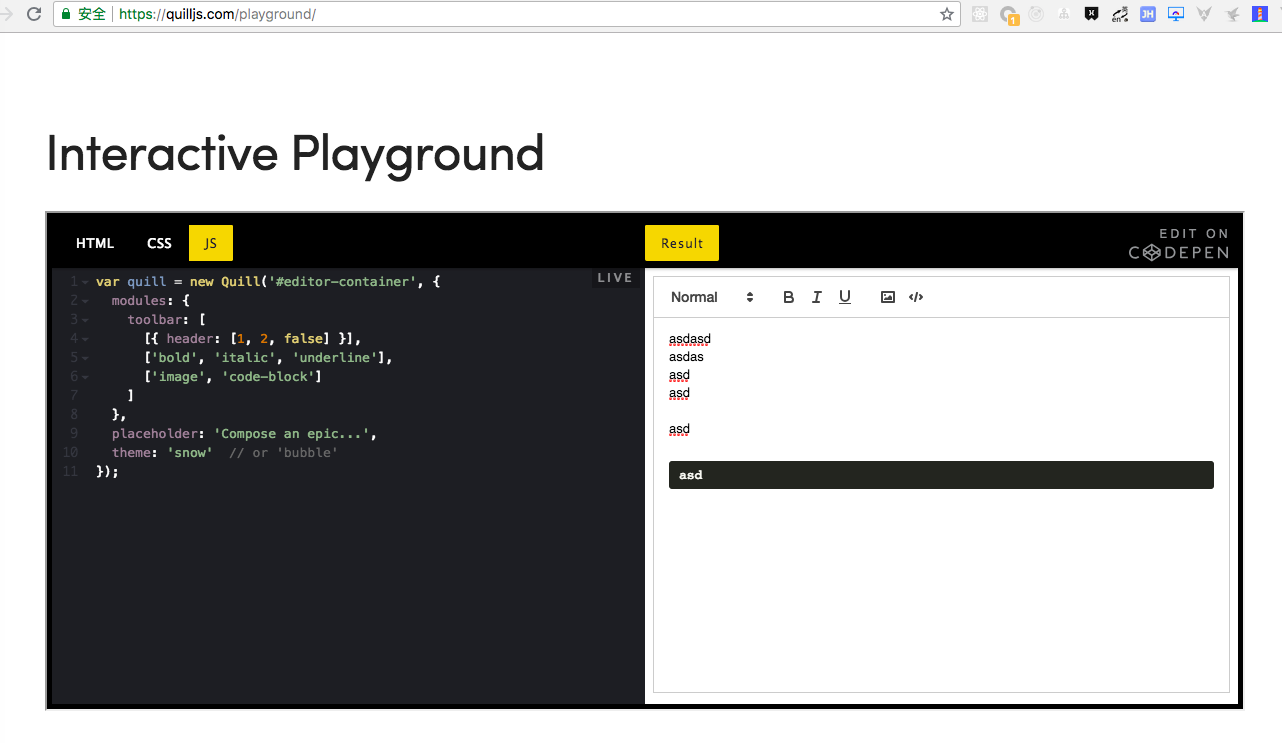This screenshot has height=743, width=1282.
Task: Click the 'modules: {' code line
Action: pyautogui.click(x=150, y=301)
